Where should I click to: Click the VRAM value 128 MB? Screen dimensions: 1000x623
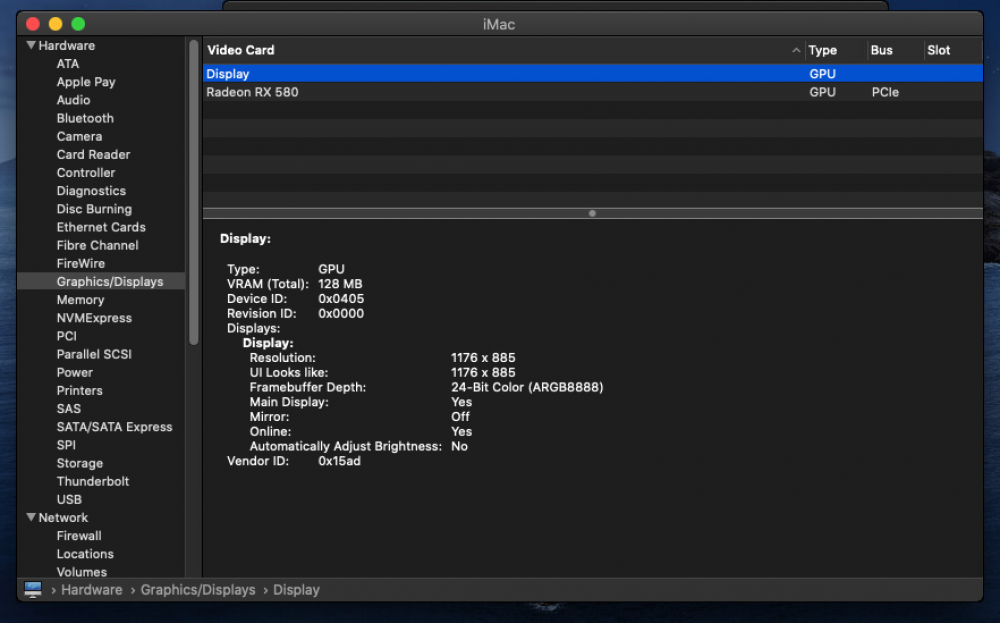click(x=340, y=284)
